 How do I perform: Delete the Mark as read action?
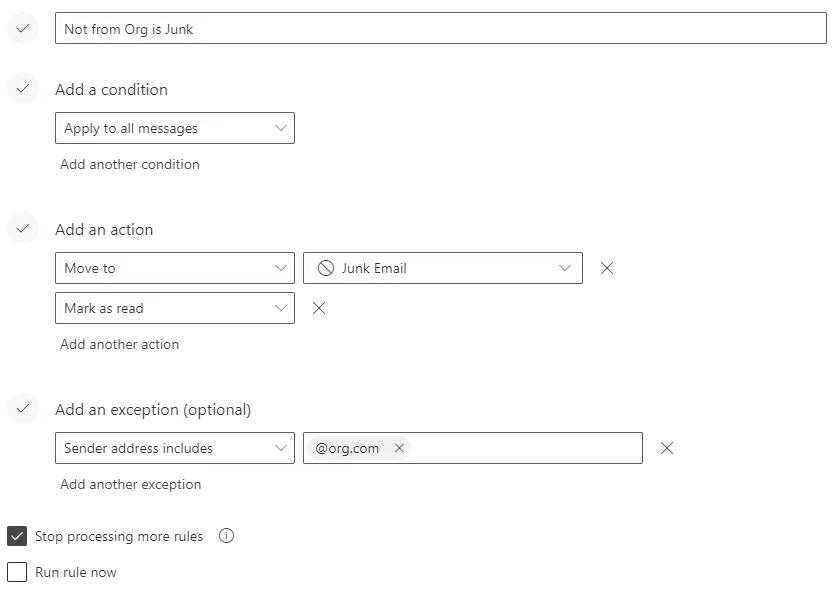tap(319, 308)
